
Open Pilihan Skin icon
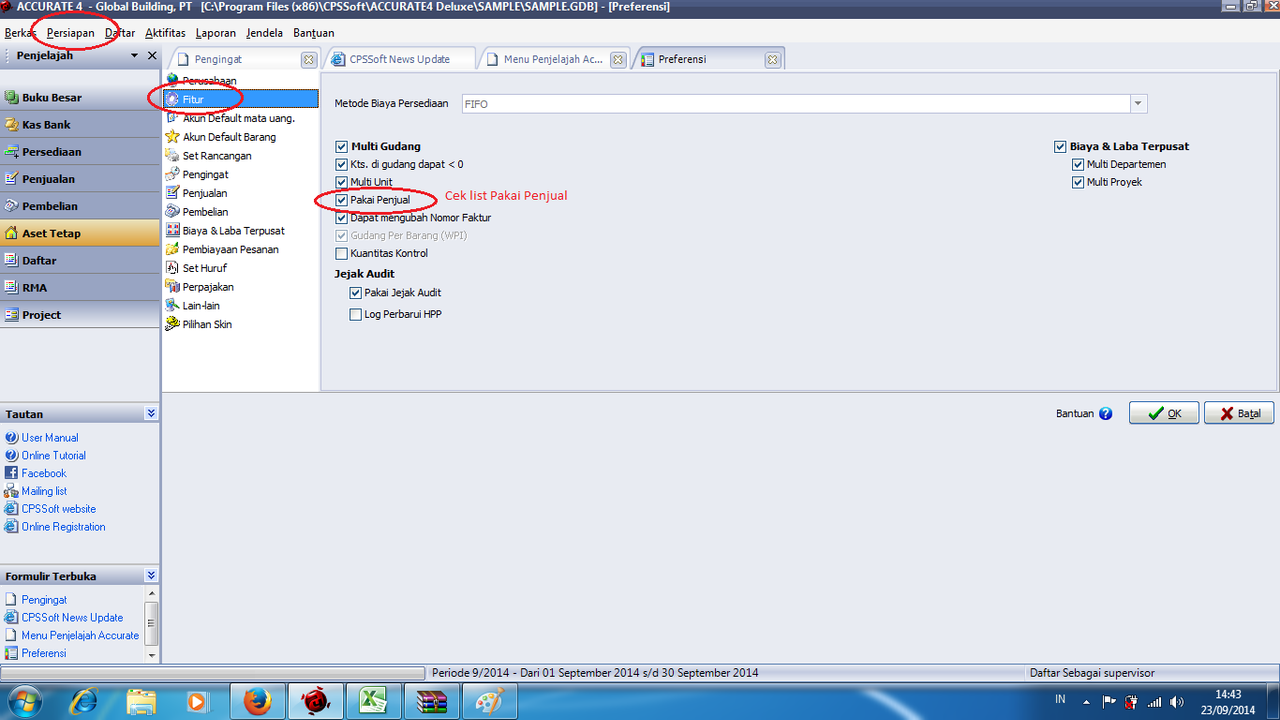click(x=173, y=324)
